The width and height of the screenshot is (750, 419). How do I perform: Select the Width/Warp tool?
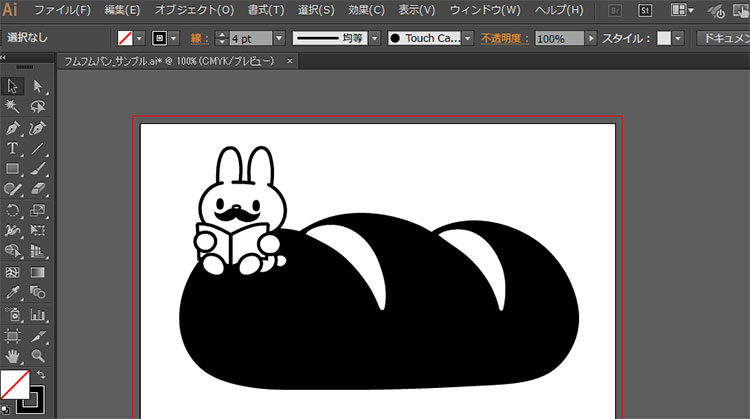12,231
